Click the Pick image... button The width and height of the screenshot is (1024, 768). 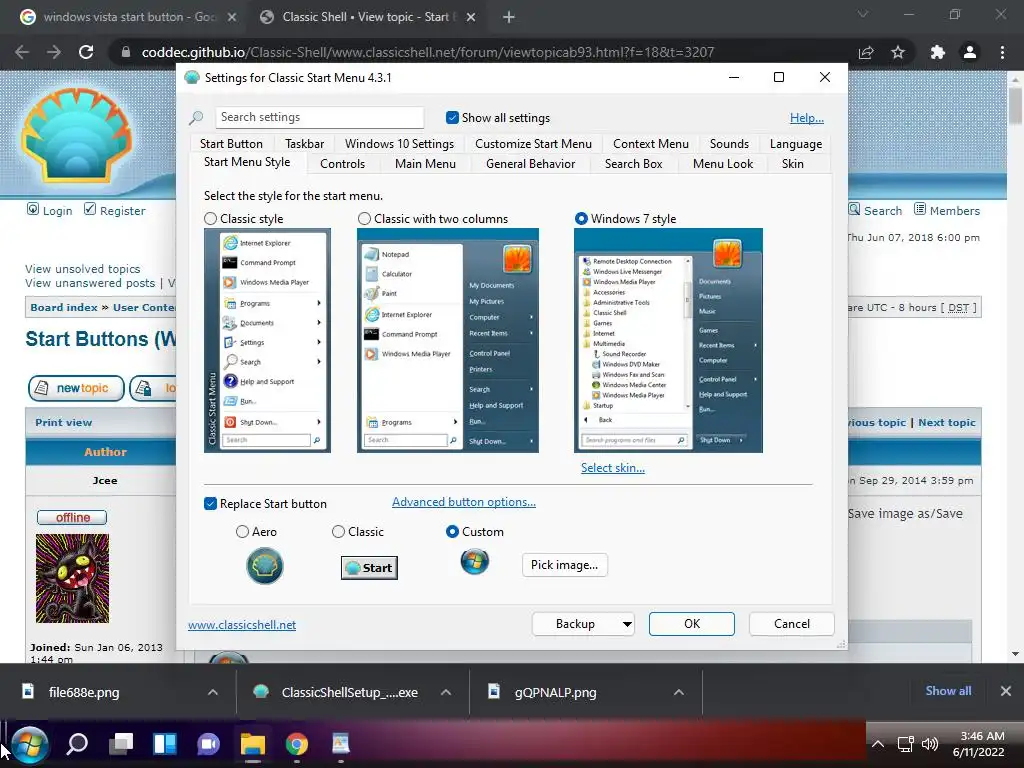(564, 565)
